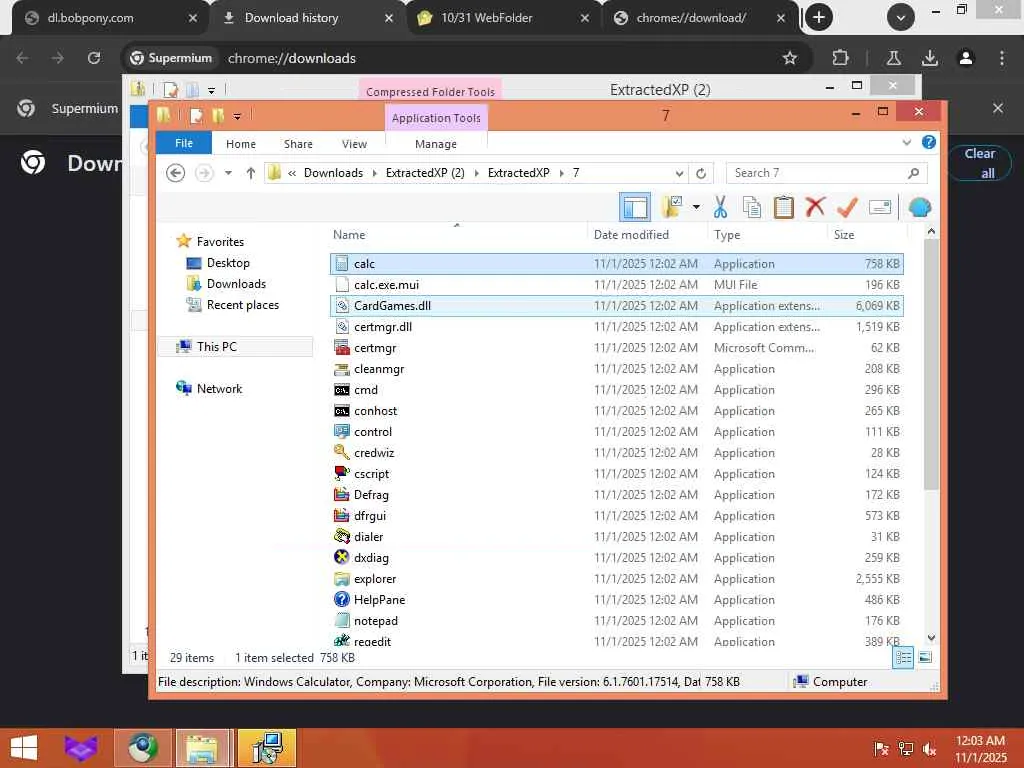Select the Defrag application icon
Image resolution: width=1024 pixels, height=768 pixels.
pos(342,494)
